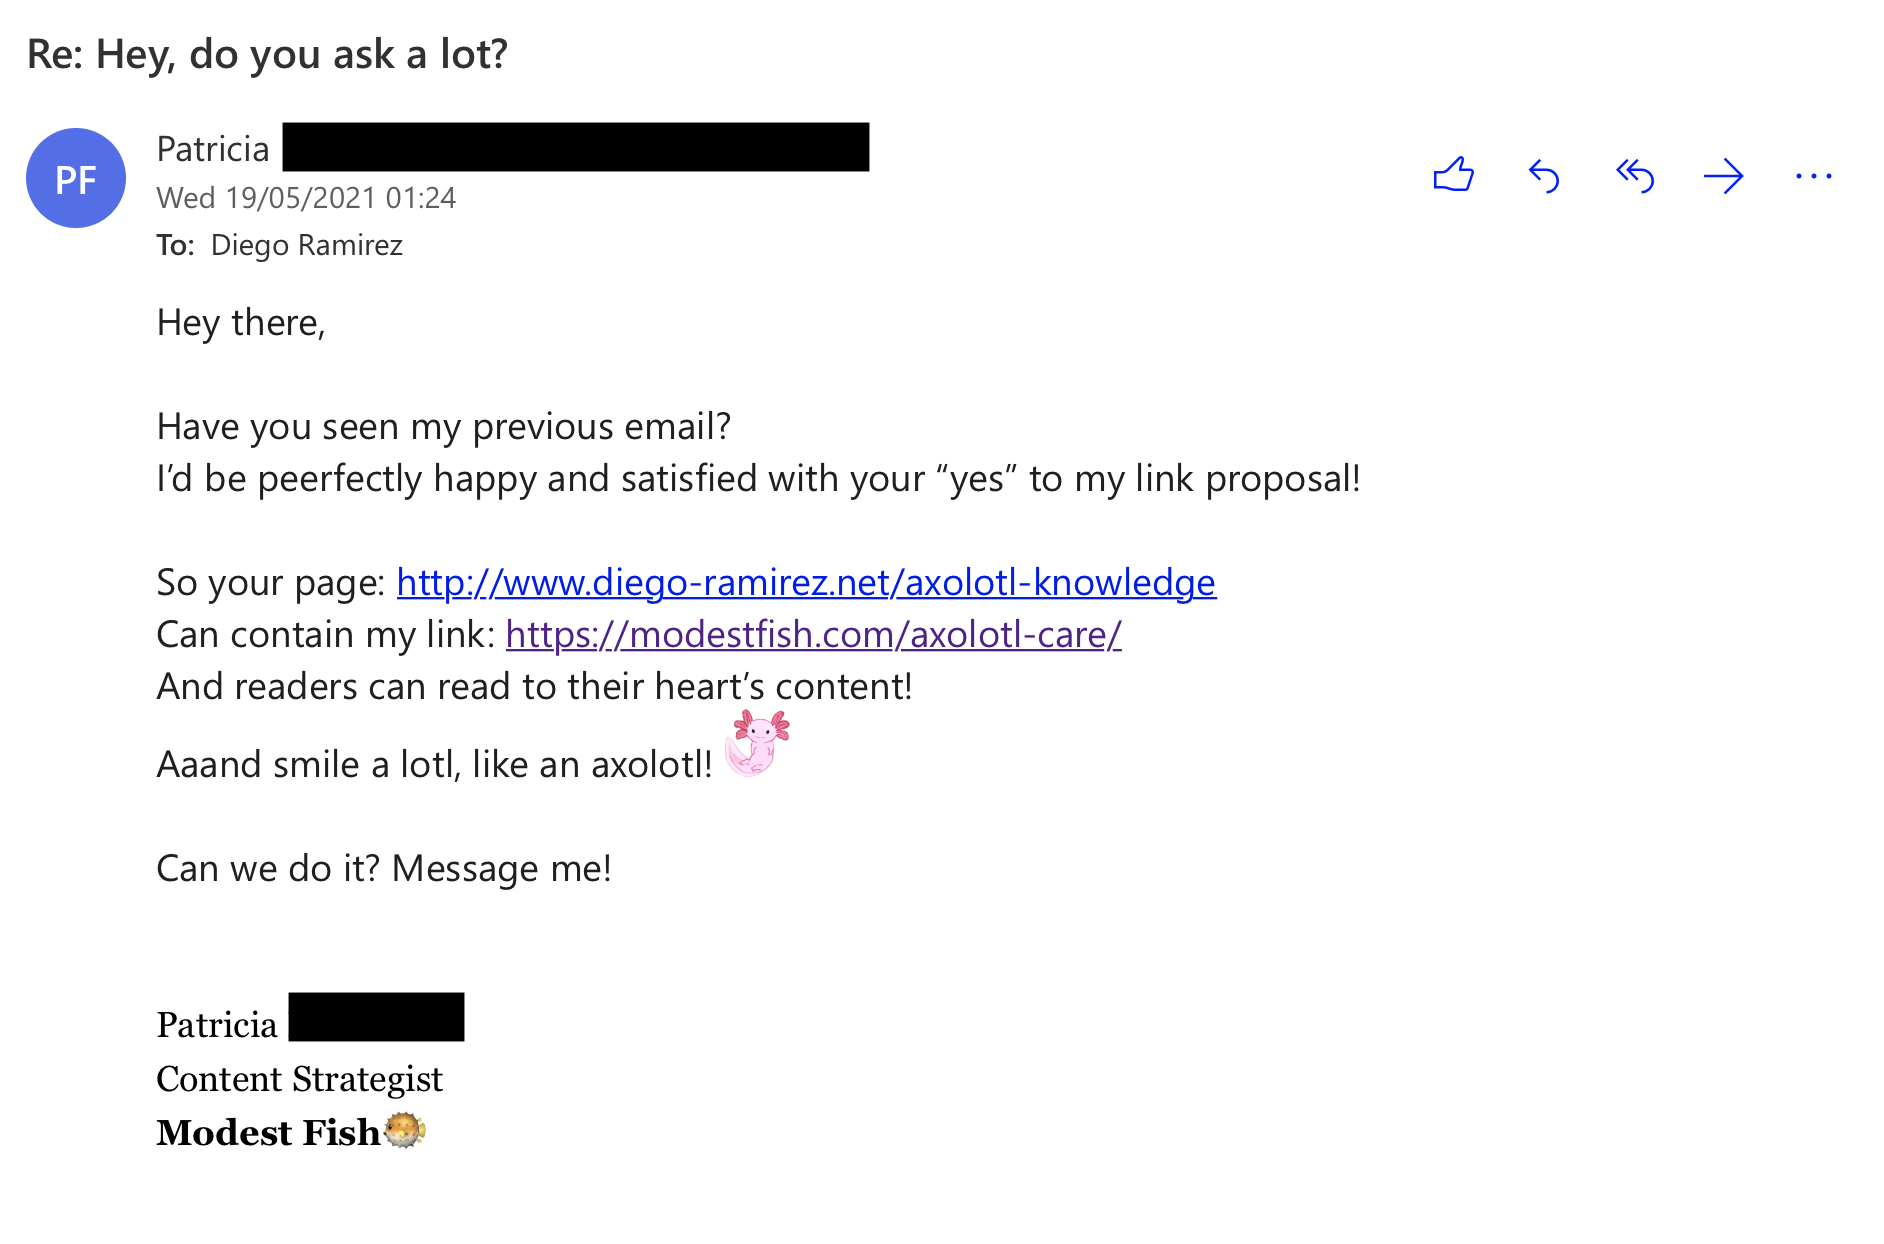Open the diego-ramirez.net axolotl-knowledge link
The height and width of the screenshot is (1244, 1884).
coord(806,582)
